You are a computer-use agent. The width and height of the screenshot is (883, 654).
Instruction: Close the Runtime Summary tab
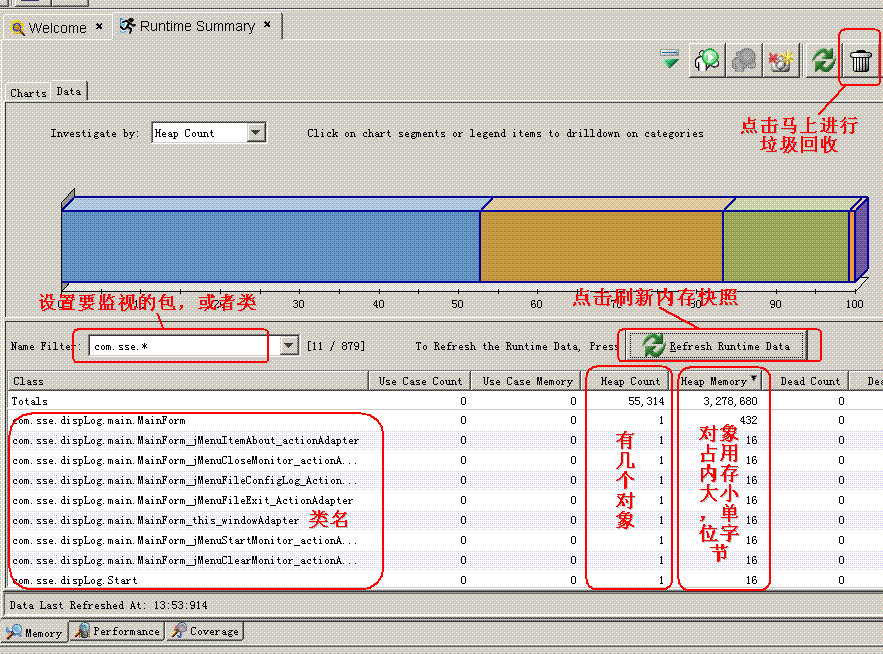pyautogui.click(x=267, y=26)
